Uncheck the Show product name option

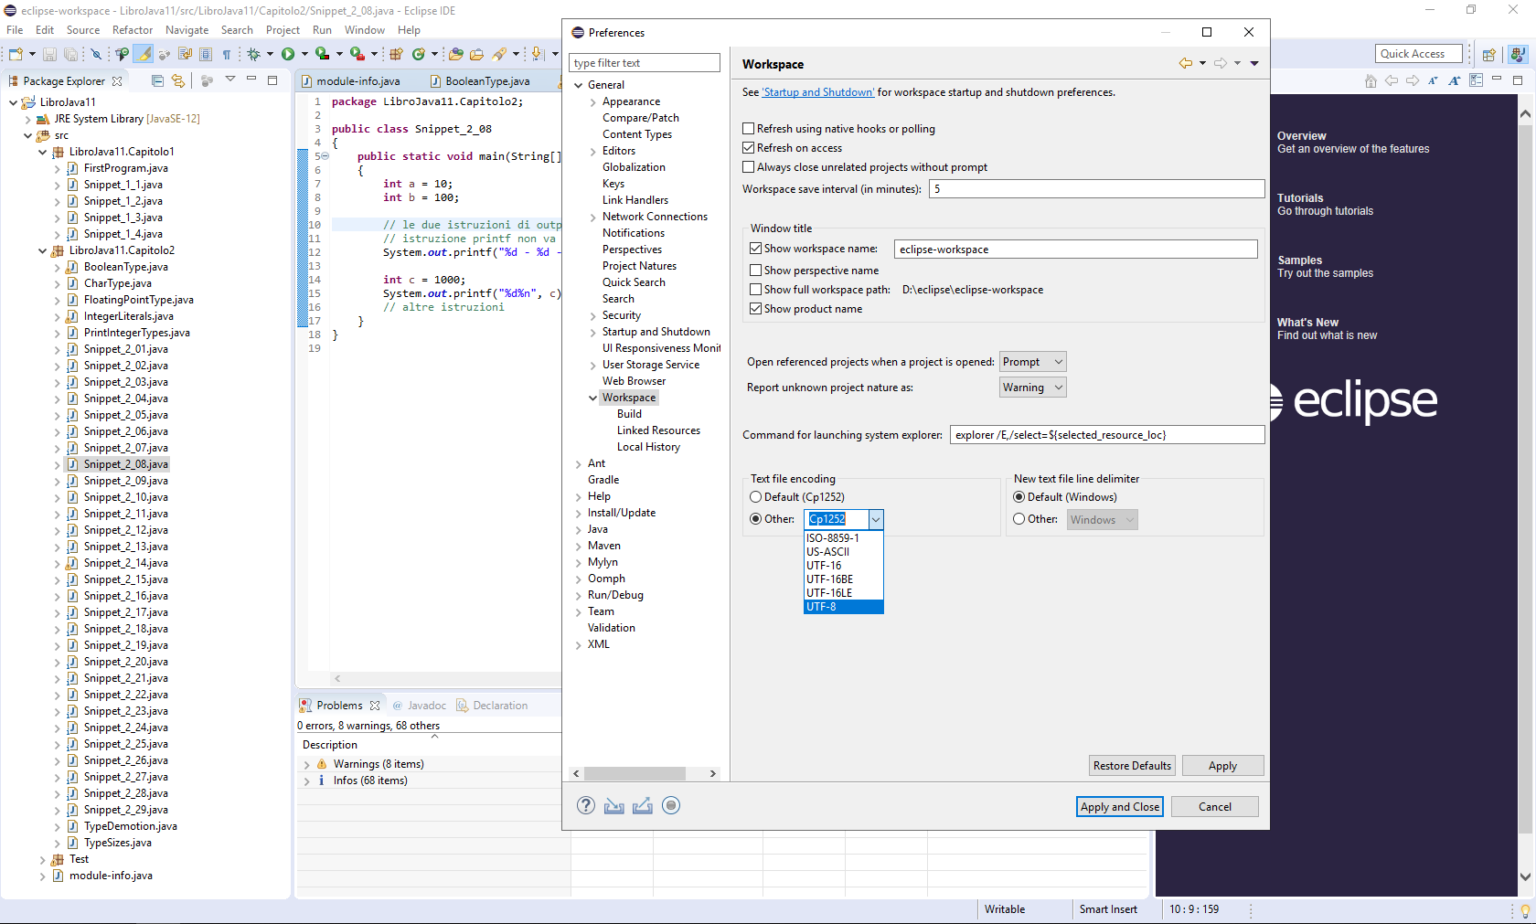pos(756,308)
